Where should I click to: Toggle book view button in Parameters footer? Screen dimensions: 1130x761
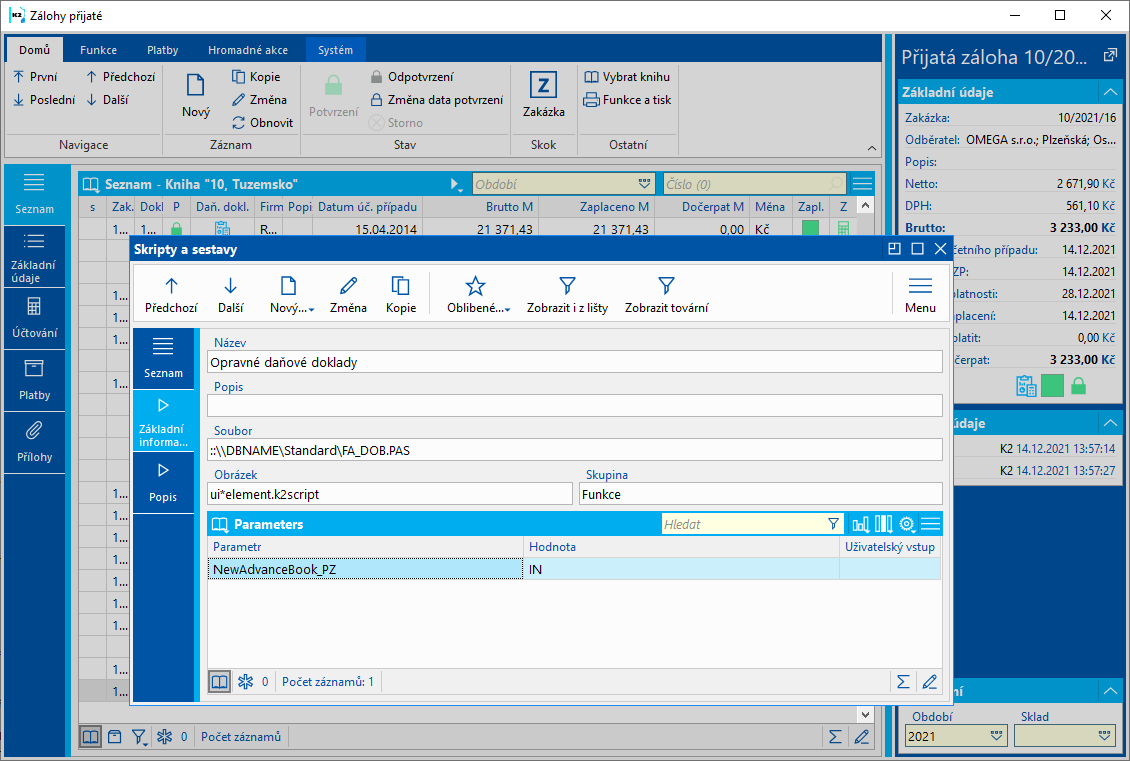pos(219,682)
